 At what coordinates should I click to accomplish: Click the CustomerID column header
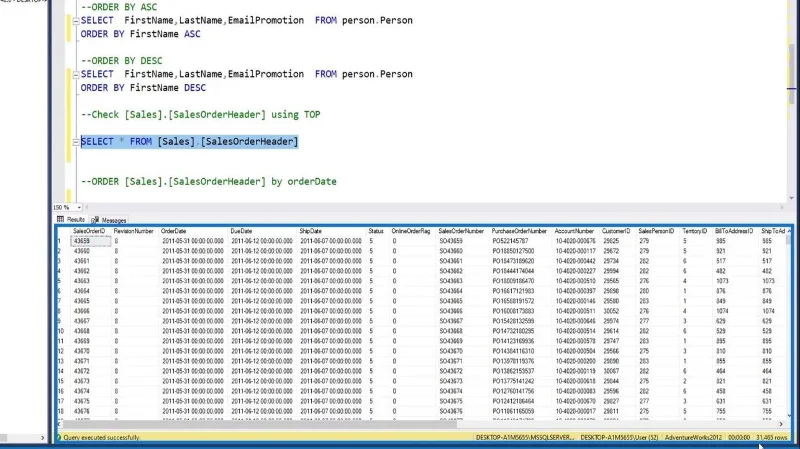tap(616, 231)
